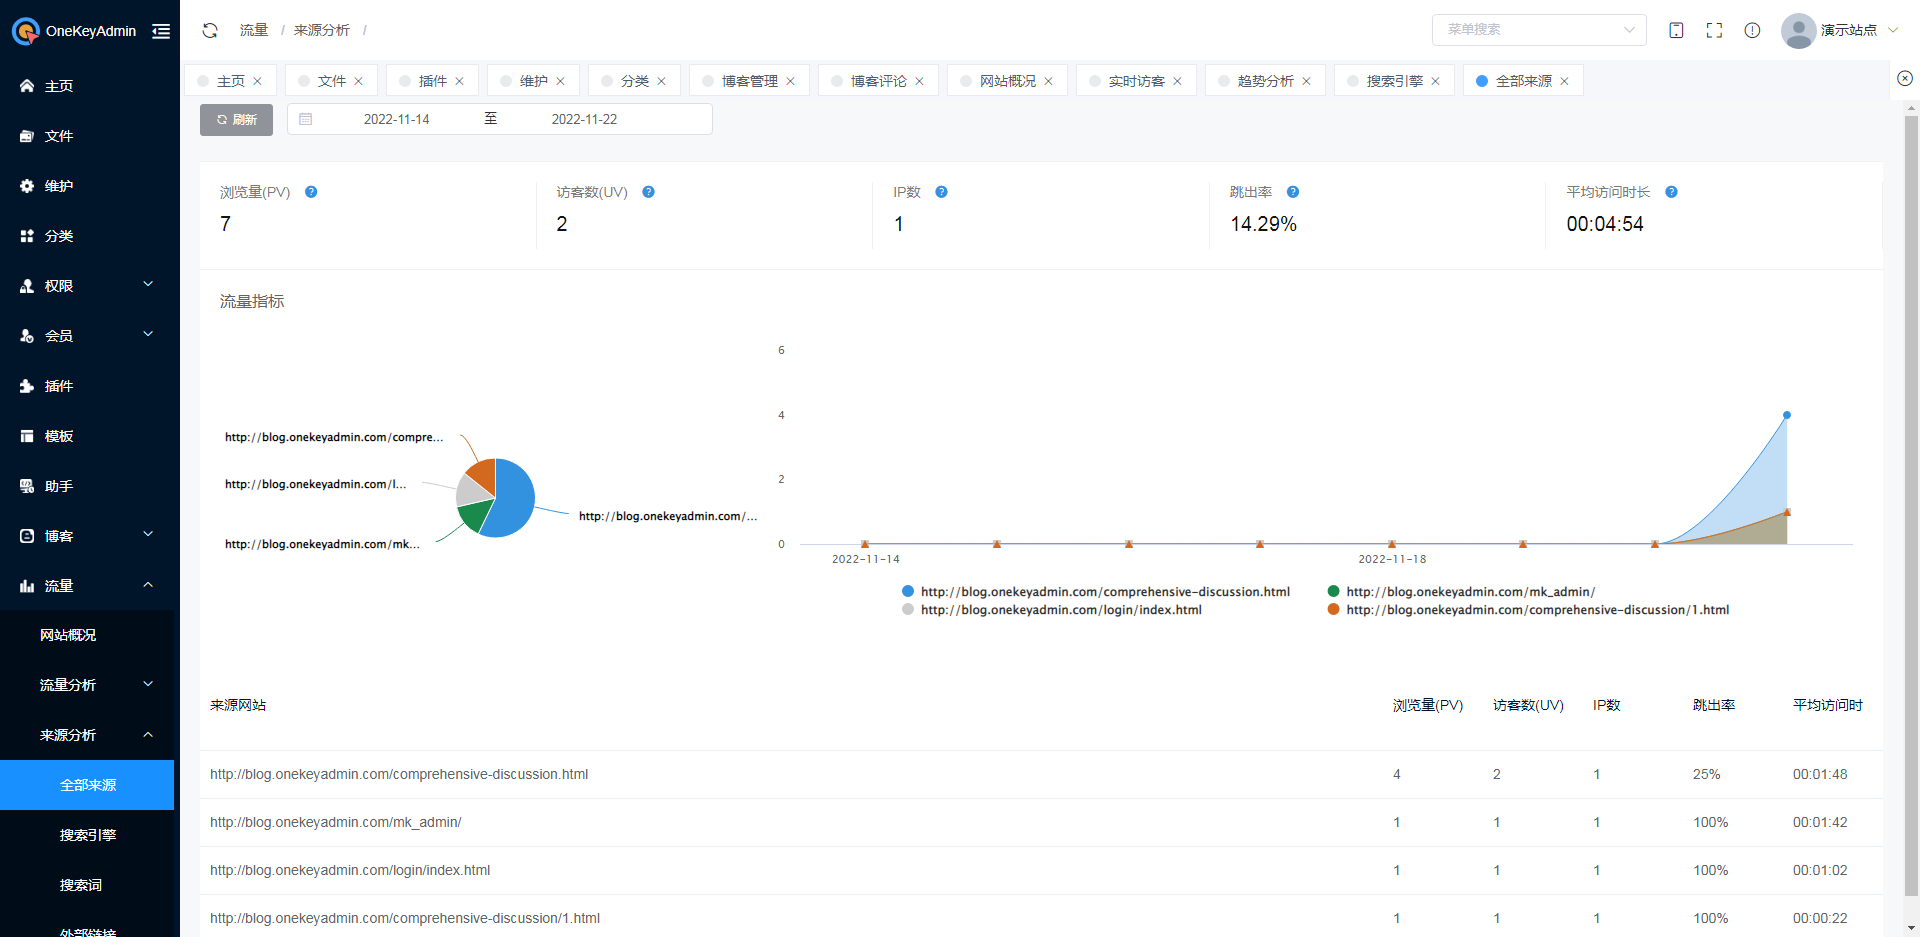This screenshot has height=937, width=1920.
Task: Click help icon next to IP数
Action: click(941, 192)
